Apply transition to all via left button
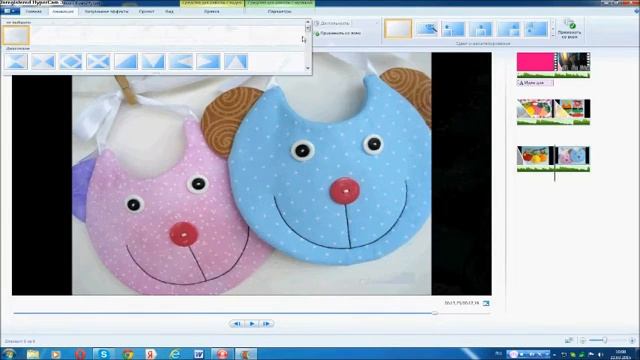Image resolution: width=640 pixels, height=360 pixels. tap(338, 33)
